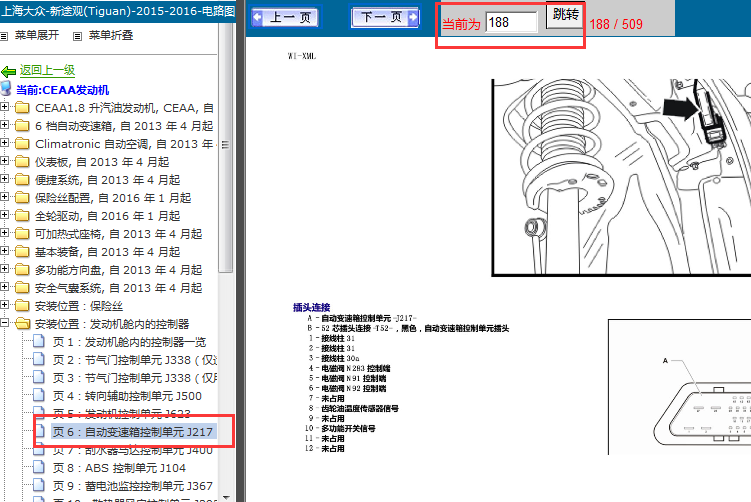Click page icon of 页 6：自动变速箱控制单元 J217

(40, 431)
